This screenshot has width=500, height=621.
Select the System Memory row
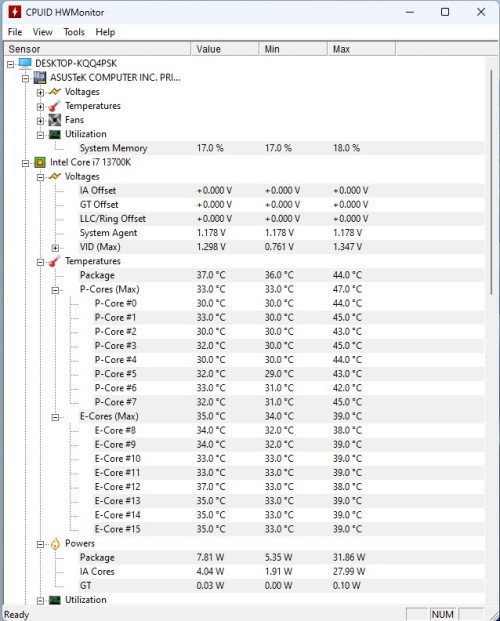[x=281, y=148]
